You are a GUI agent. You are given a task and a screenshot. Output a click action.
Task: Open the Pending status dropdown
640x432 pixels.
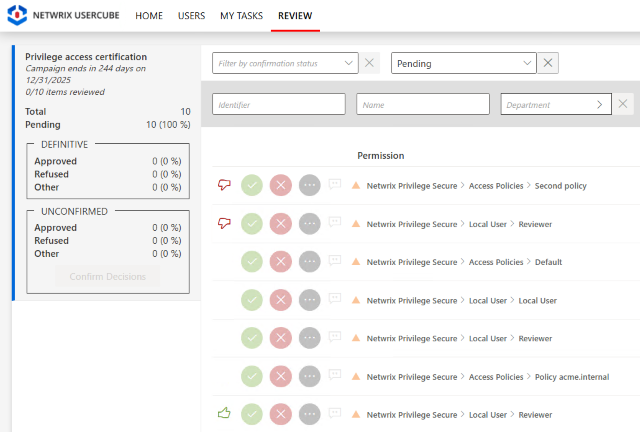pyautogui.click(x=463, y=63)
